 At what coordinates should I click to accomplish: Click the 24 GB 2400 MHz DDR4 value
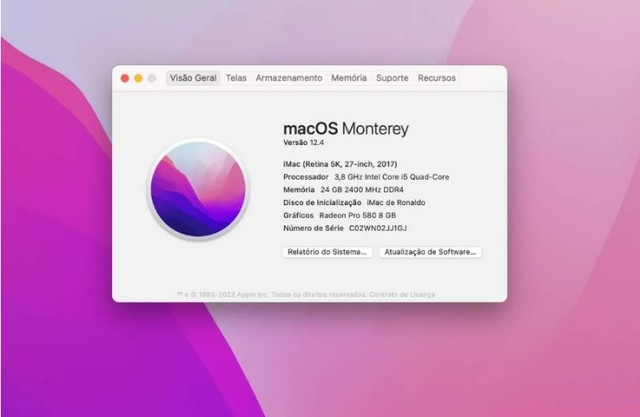(x=362, y=190)
